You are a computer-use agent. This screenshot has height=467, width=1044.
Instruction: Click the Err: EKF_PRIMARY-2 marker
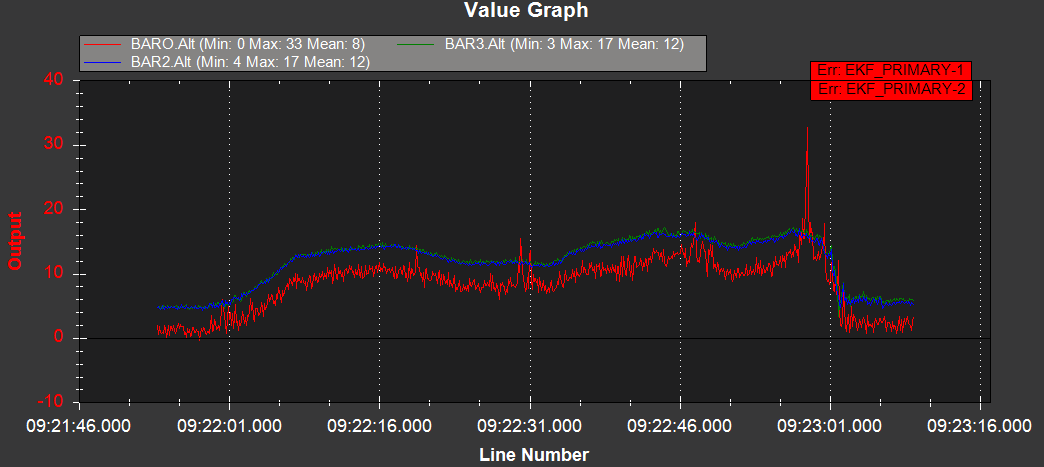(x=891, y=90)
